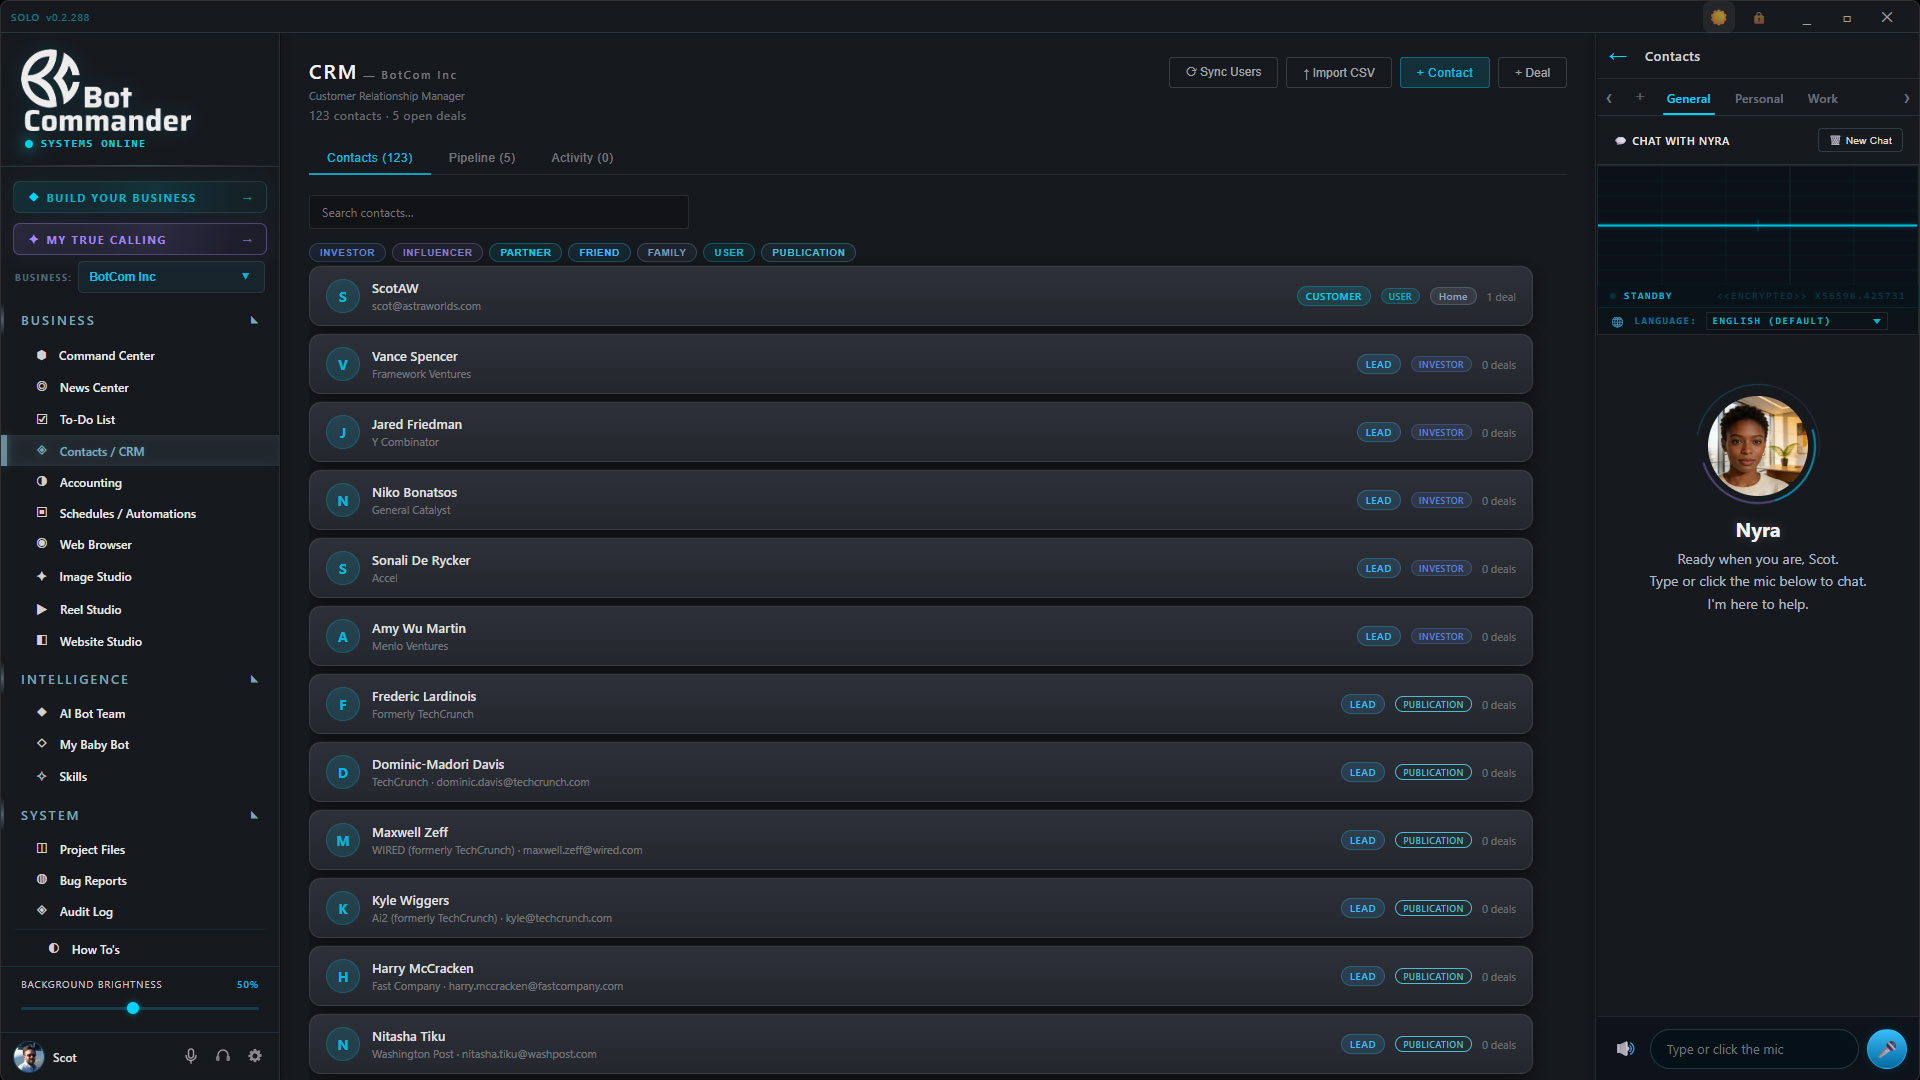The height and width of the screenshot is (1080, 1920).
Task: Open Image Studio icon
Action: (x=42, y=577)
